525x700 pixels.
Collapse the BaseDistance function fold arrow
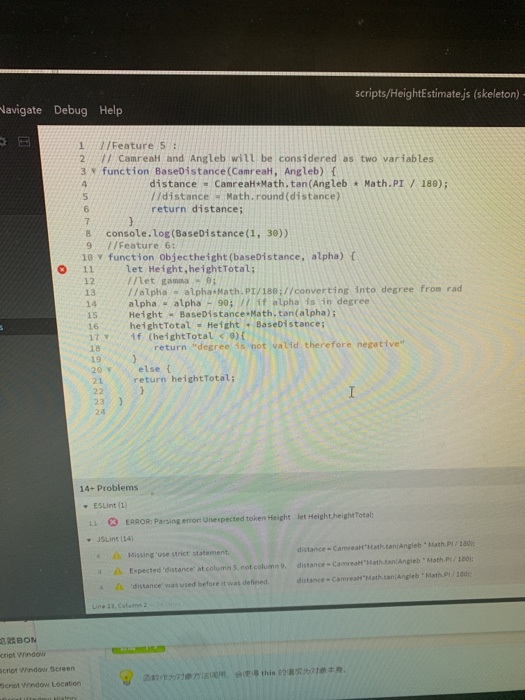pyautogui.click(x=94, y=171)
